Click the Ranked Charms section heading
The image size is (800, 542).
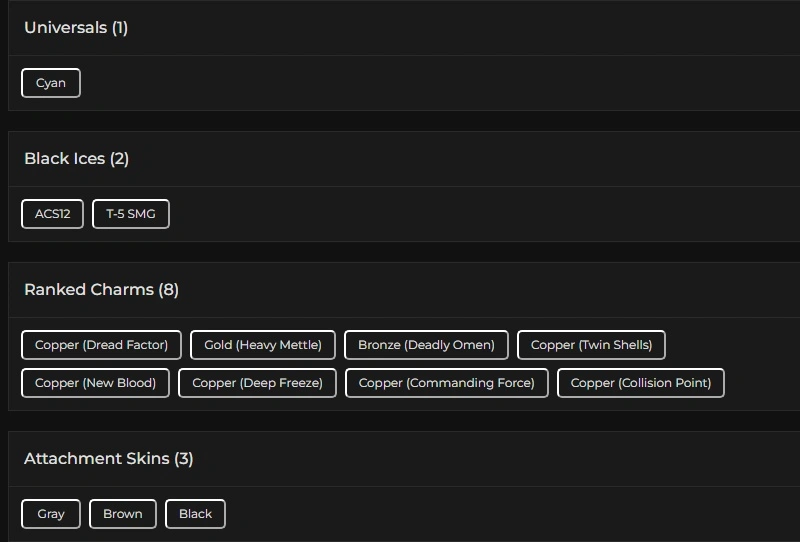click(x=88, y=290)
